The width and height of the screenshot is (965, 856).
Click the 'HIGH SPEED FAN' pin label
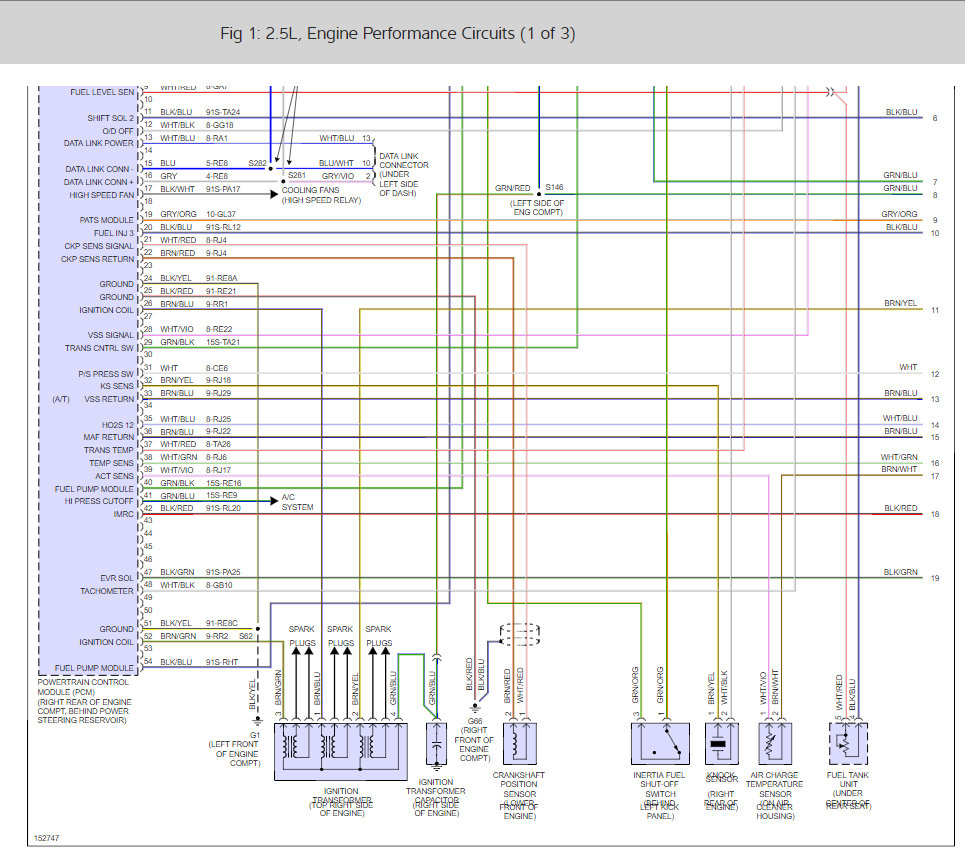point(102,195)
